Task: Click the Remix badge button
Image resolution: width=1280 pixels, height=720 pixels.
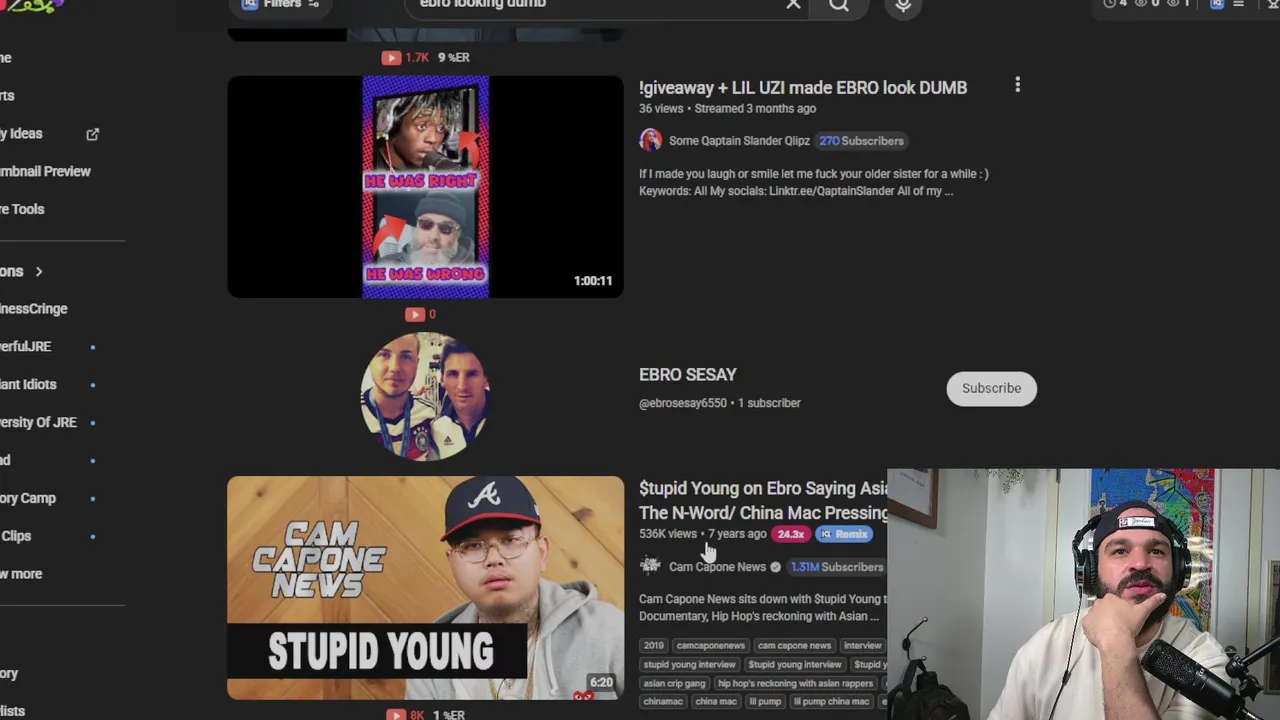Action: pyautogui.click(x=844, y=534)
